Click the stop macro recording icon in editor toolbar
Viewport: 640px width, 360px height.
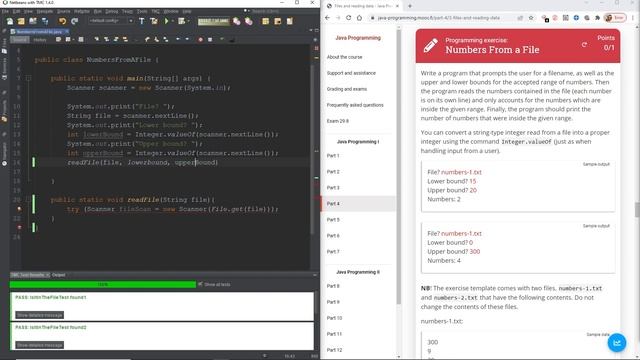pyautogui.click(x=210, y=40)
